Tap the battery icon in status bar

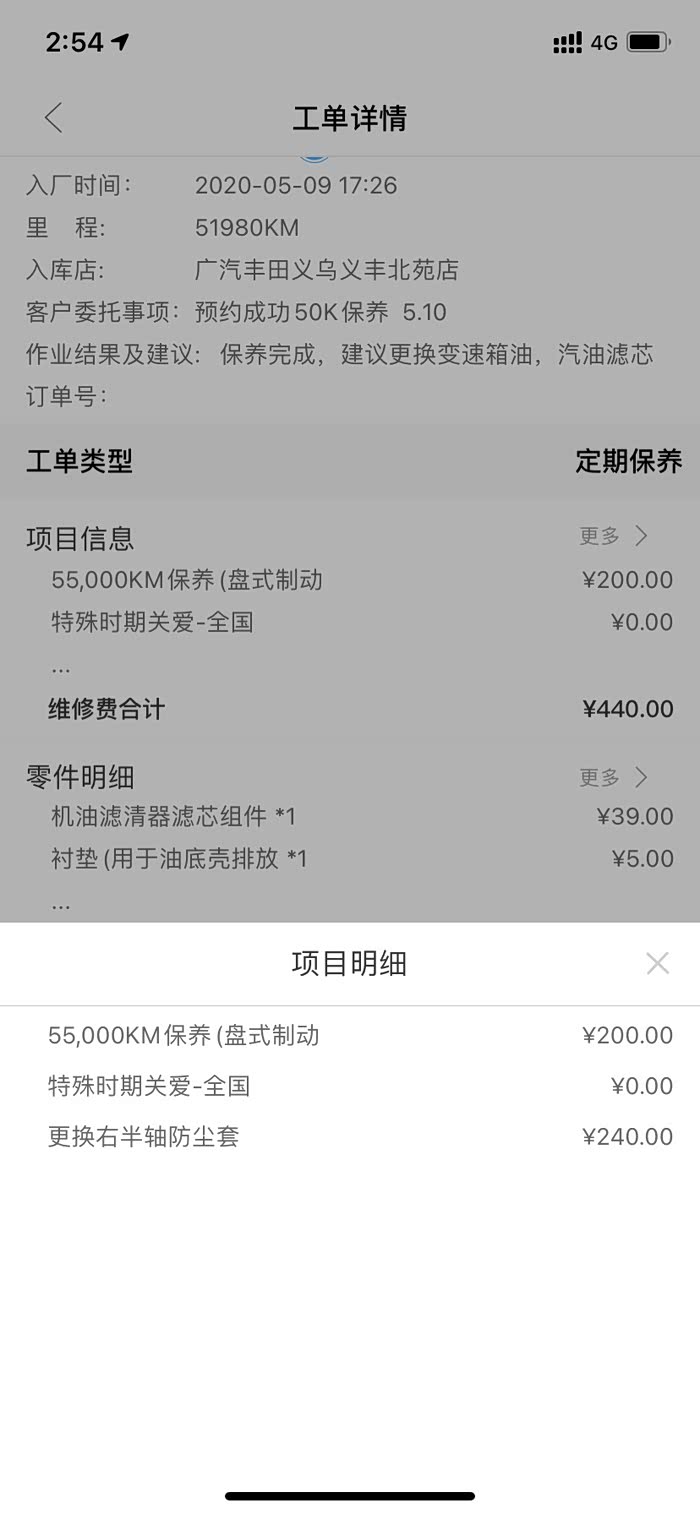tap(648, 42)
